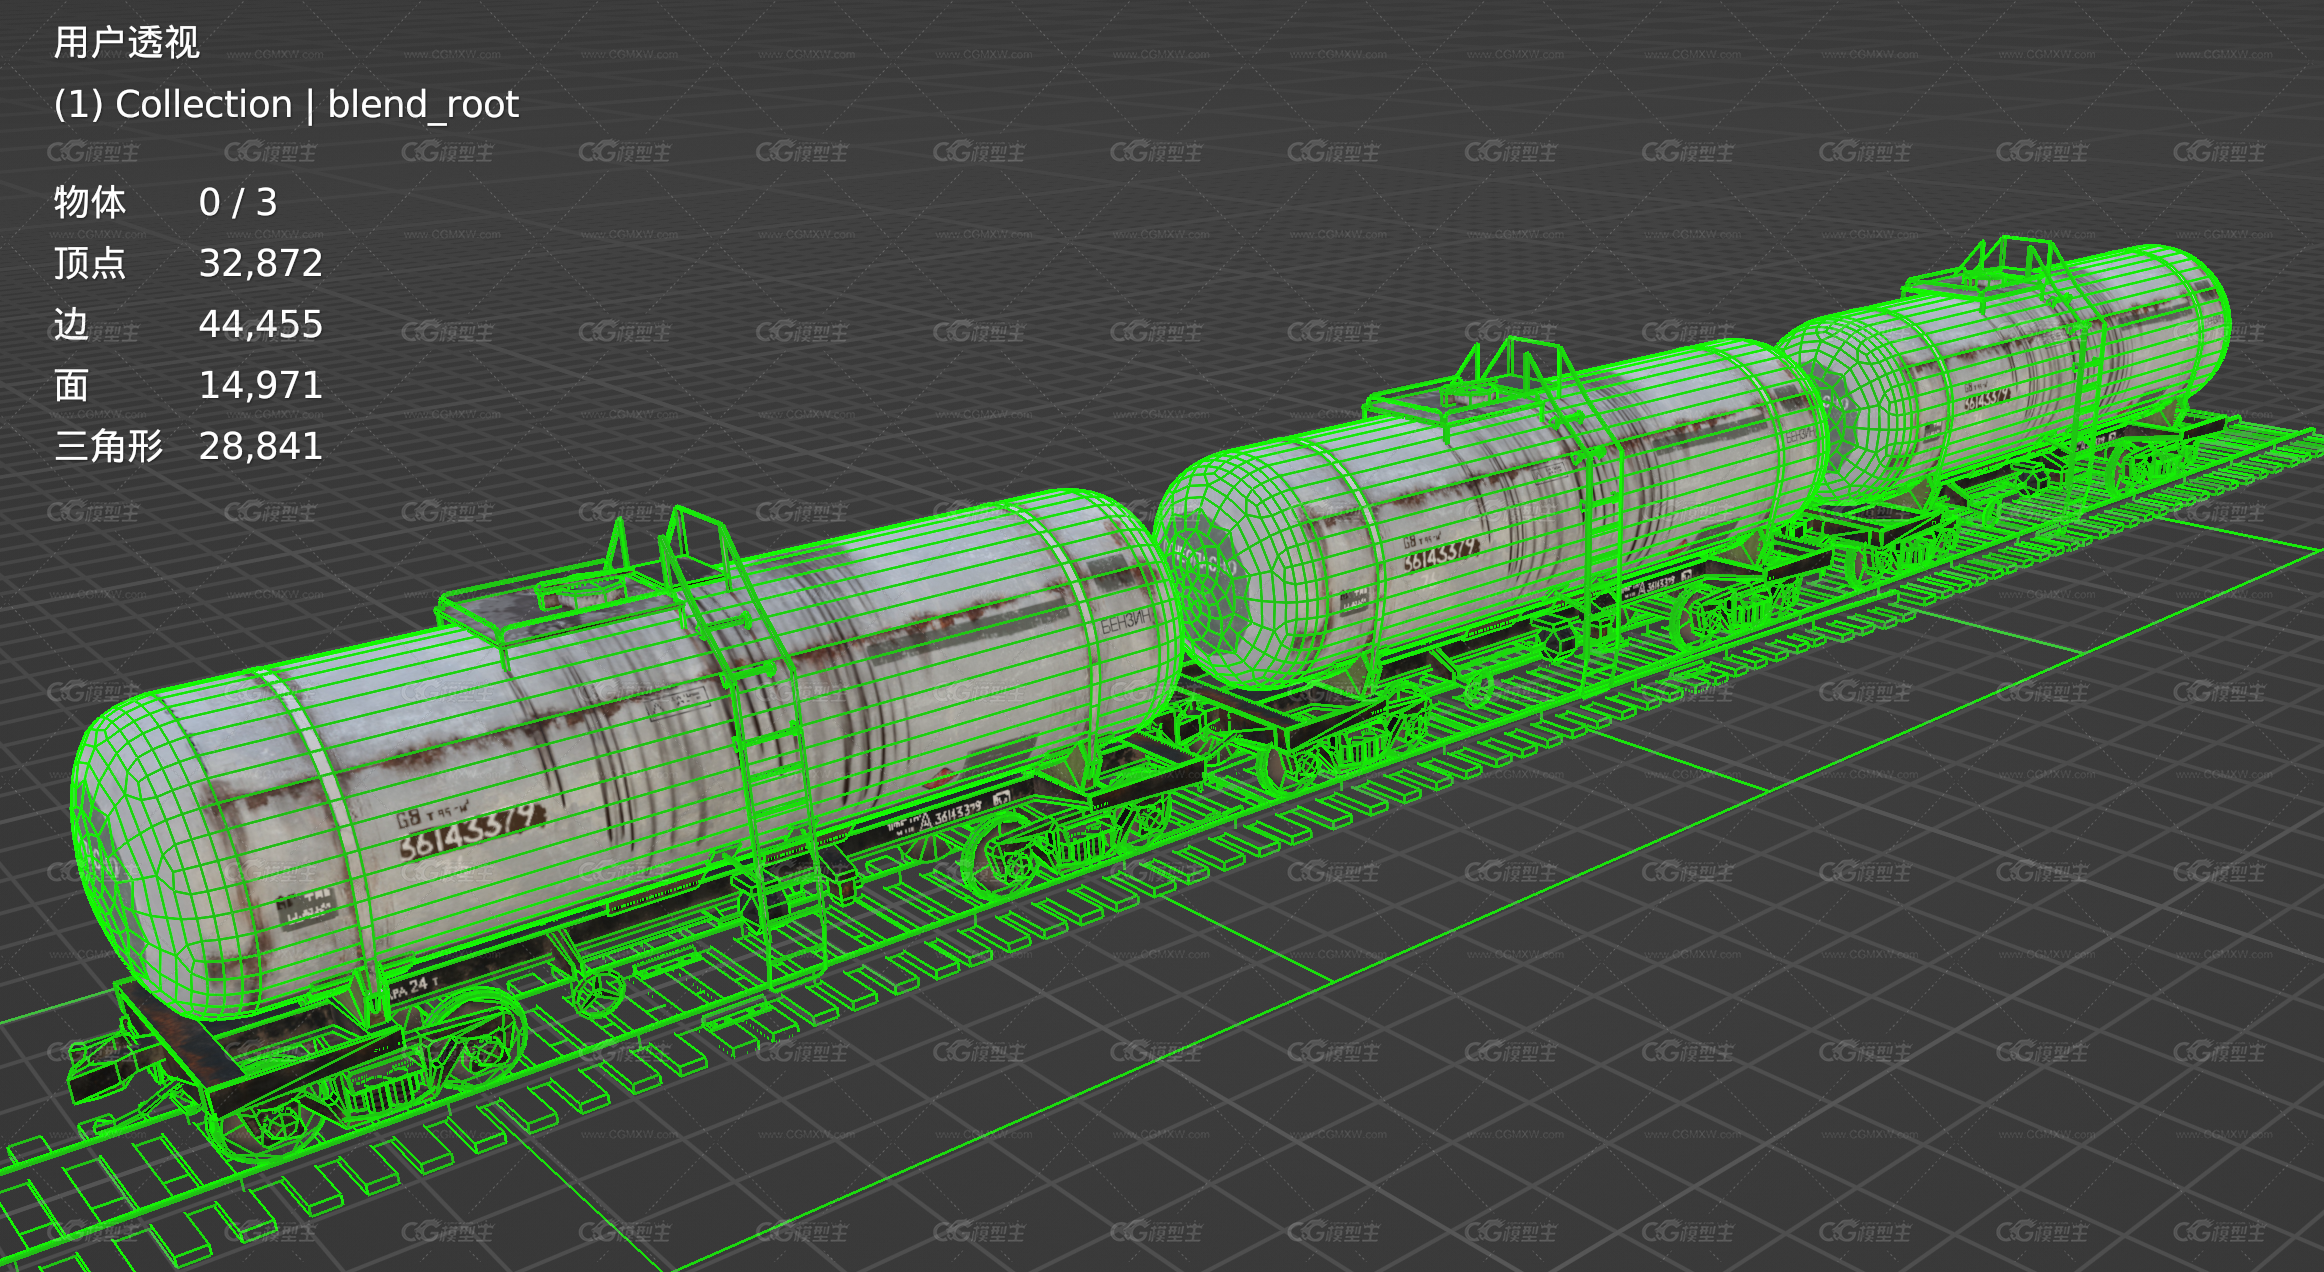Click the edge count '44,455'
Image resolution: width=2324 pixels, height=1272 pixels.
(x=261, y=324)
